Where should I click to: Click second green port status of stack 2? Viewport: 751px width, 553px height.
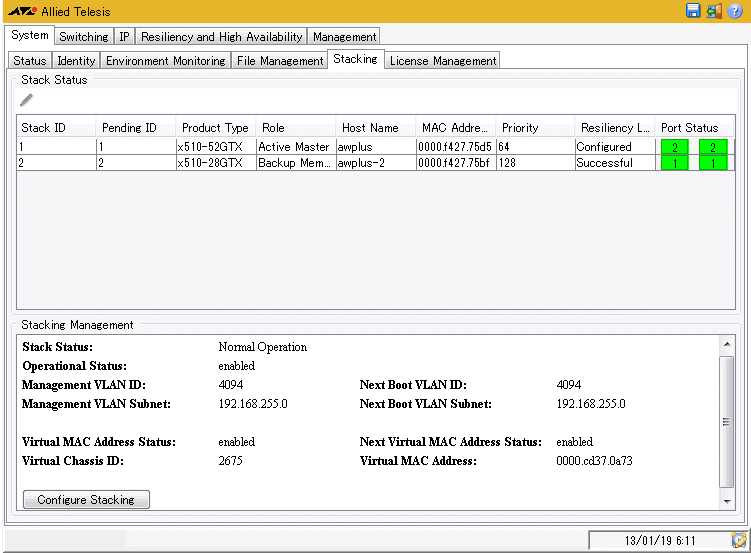(713, 163)
